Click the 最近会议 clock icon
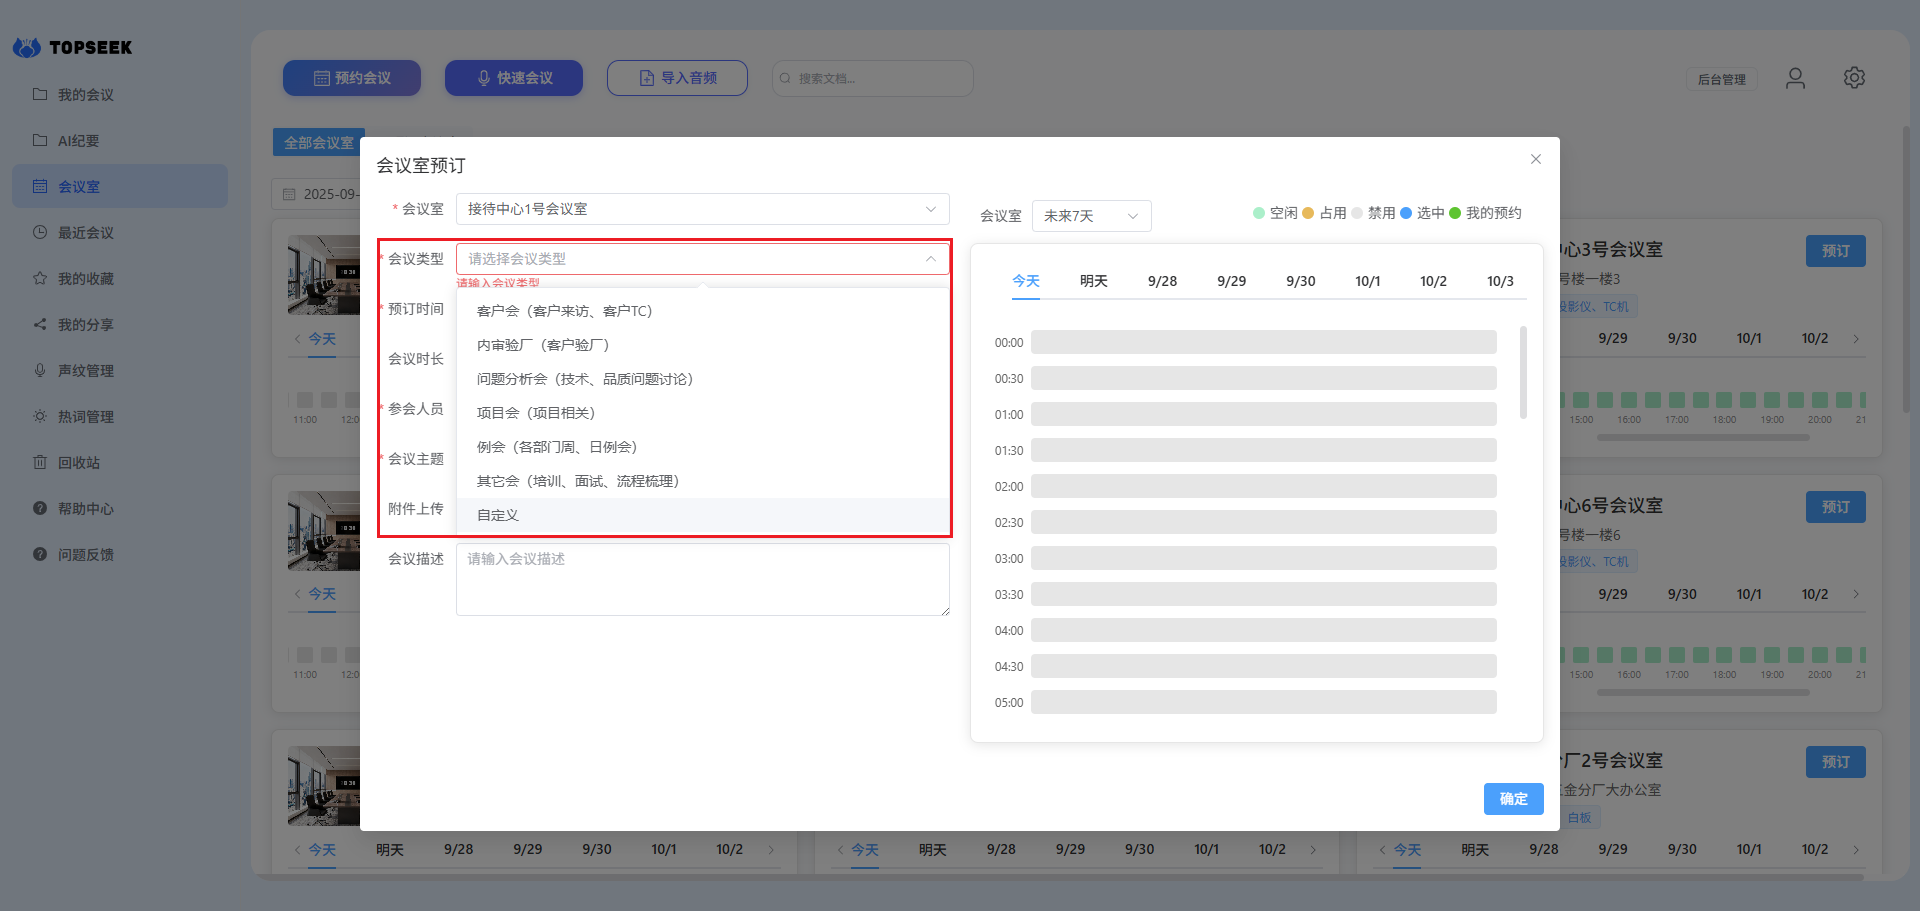 click(x=40, y=232)
